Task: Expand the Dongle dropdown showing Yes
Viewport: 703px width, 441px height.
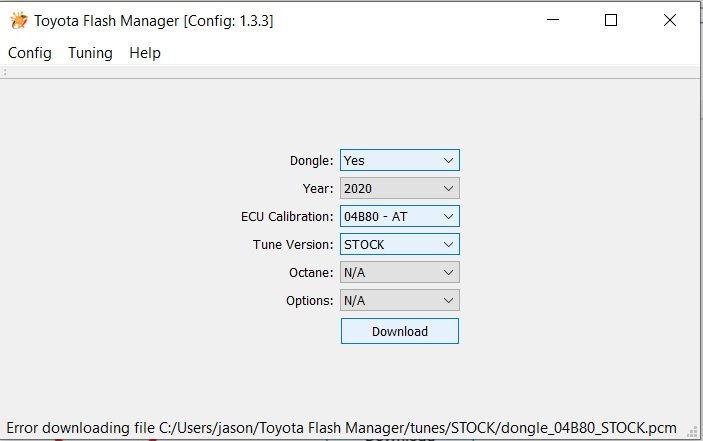Action: (x=399, y=160)
